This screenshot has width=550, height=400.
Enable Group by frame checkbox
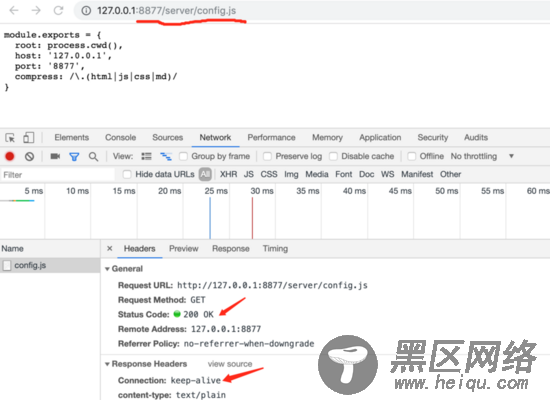[x=183, y=156]
